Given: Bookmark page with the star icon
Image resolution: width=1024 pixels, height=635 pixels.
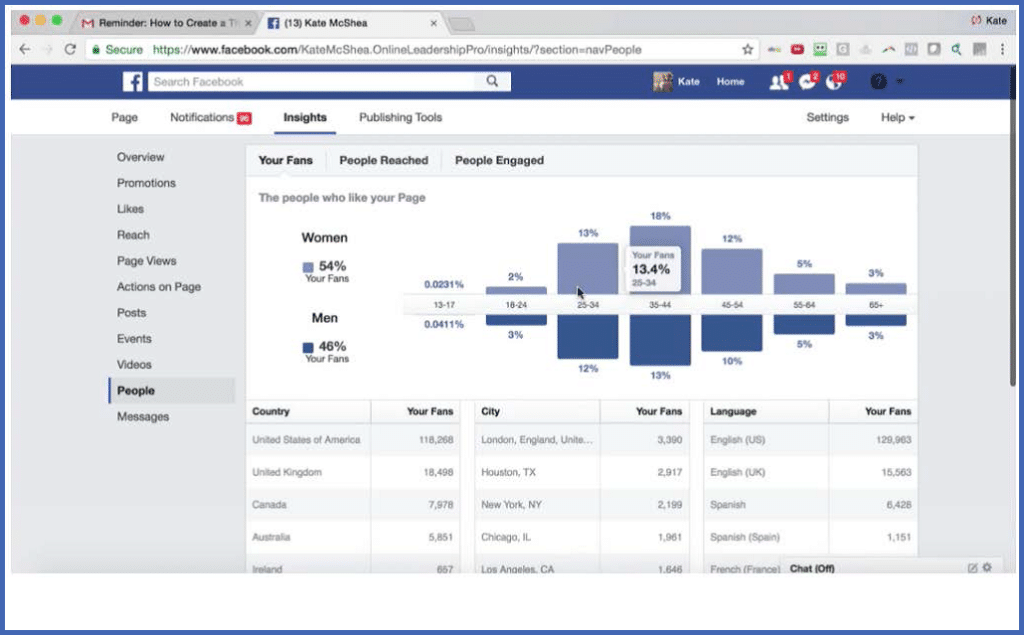Looking at the screenshot, I should point(747,49).
